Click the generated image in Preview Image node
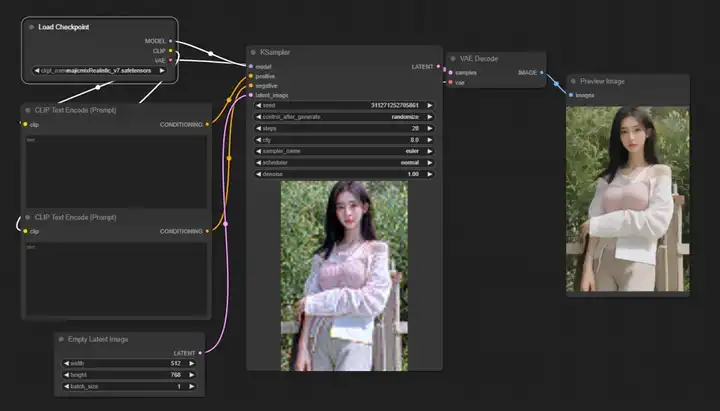The width and height of the screenshot is (720, 411). coord(627,198)
